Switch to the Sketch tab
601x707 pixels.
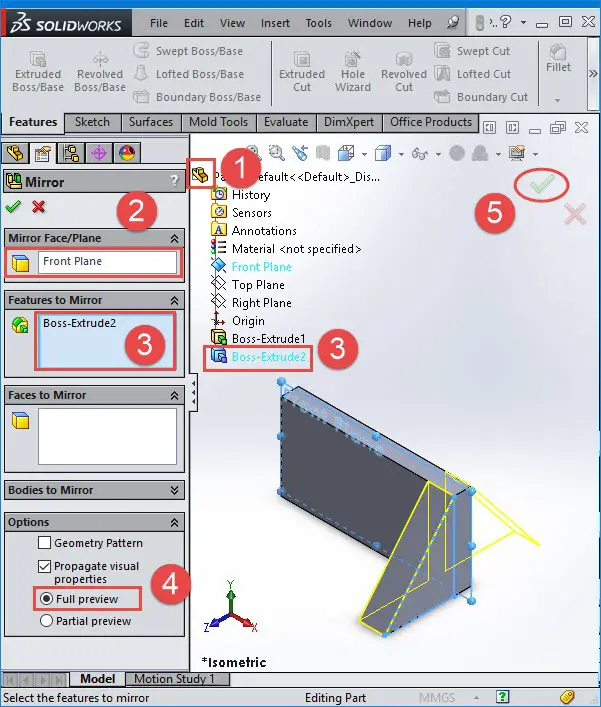(x=92, y=122)
